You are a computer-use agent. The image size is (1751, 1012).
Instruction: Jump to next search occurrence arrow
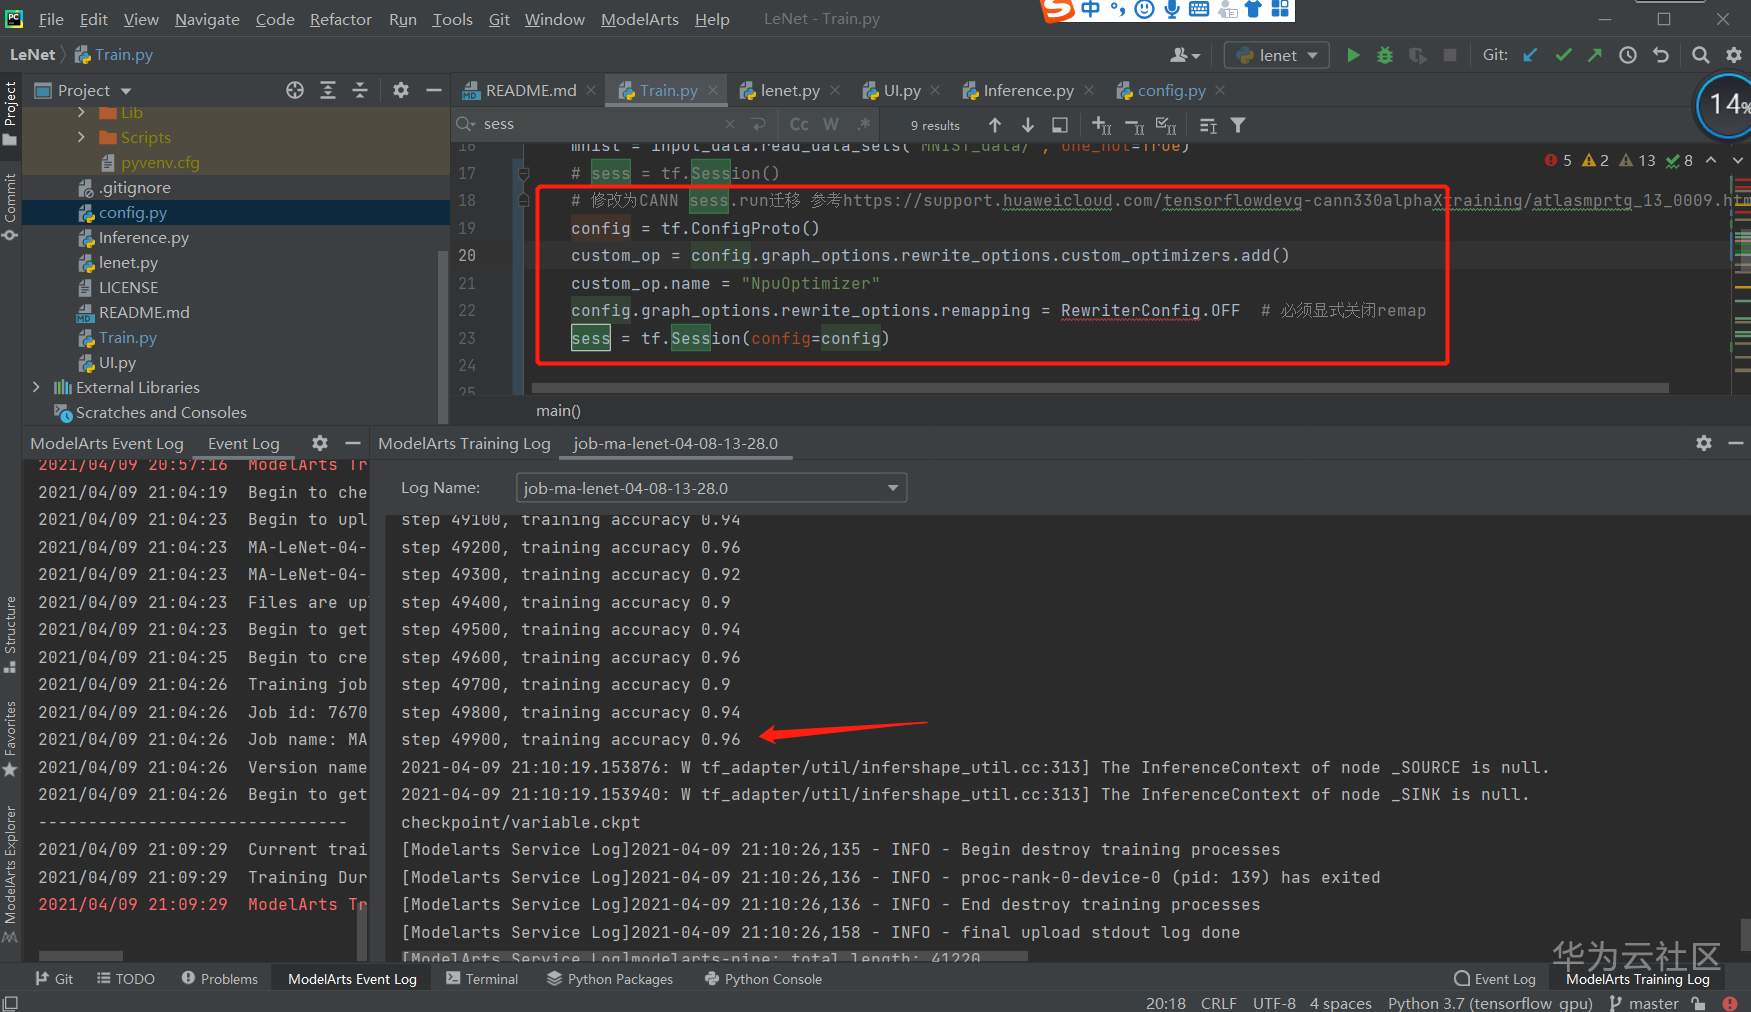[x=1027, y=125]
